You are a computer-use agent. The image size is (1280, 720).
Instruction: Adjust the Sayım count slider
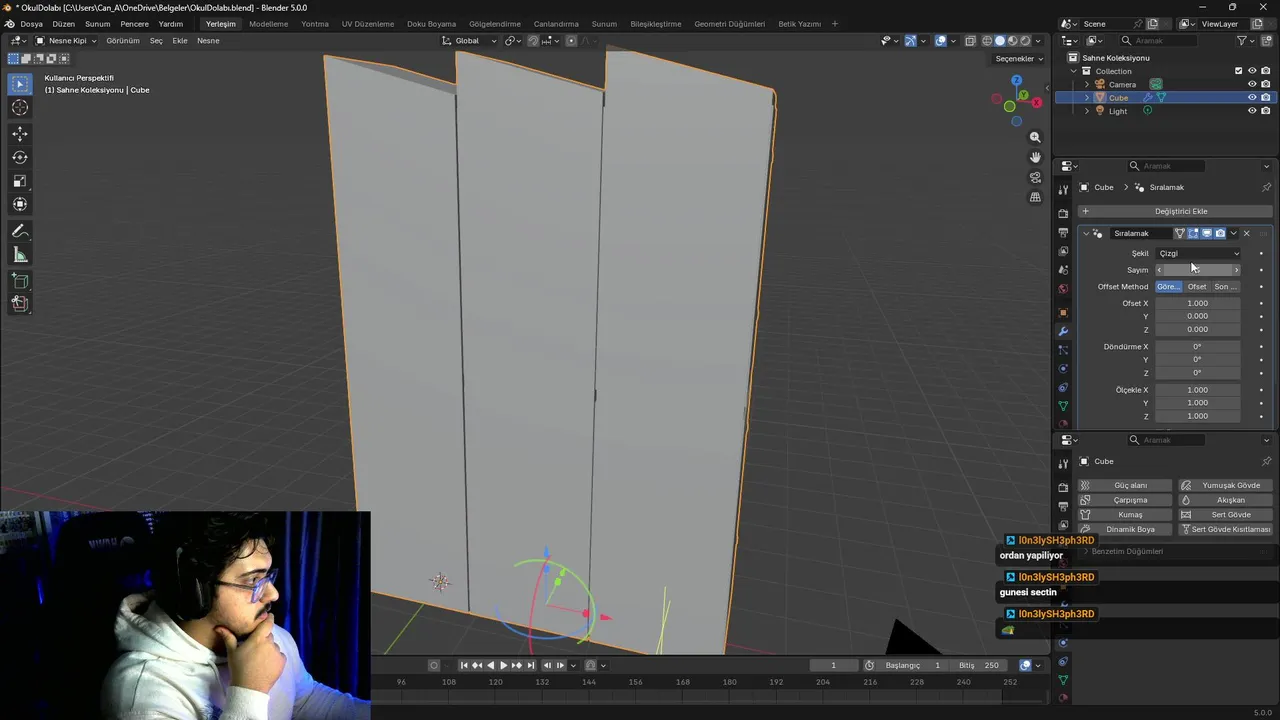pos(1198,270)
